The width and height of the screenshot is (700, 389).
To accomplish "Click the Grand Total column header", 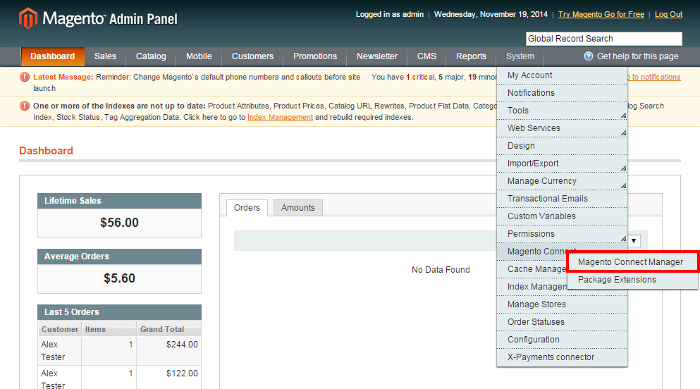I will click(x=169, y=330).
